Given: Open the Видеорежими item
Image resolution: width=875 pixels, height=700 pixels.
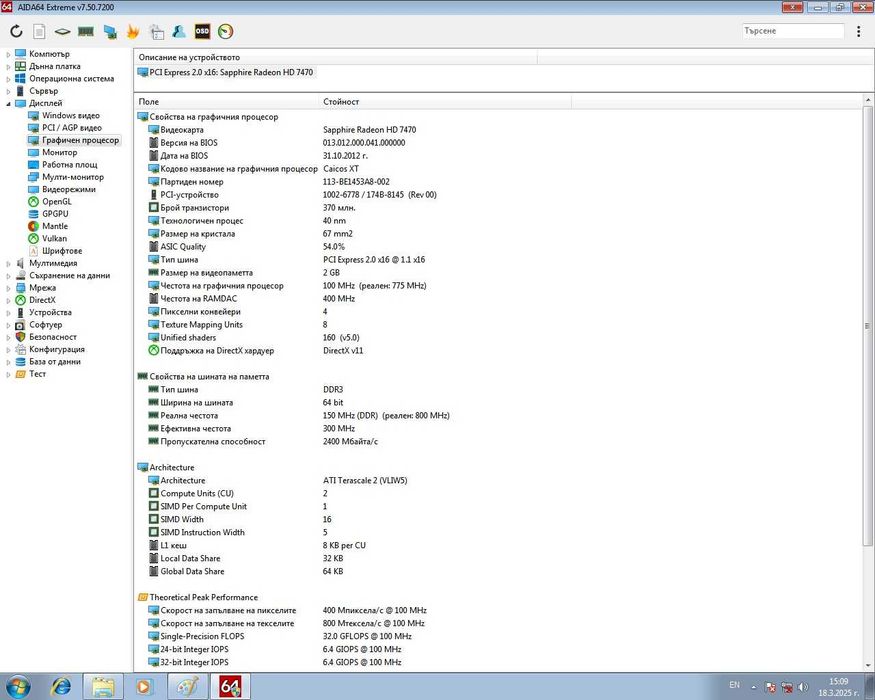Looking at the screenshot, I should click(69, 189).
